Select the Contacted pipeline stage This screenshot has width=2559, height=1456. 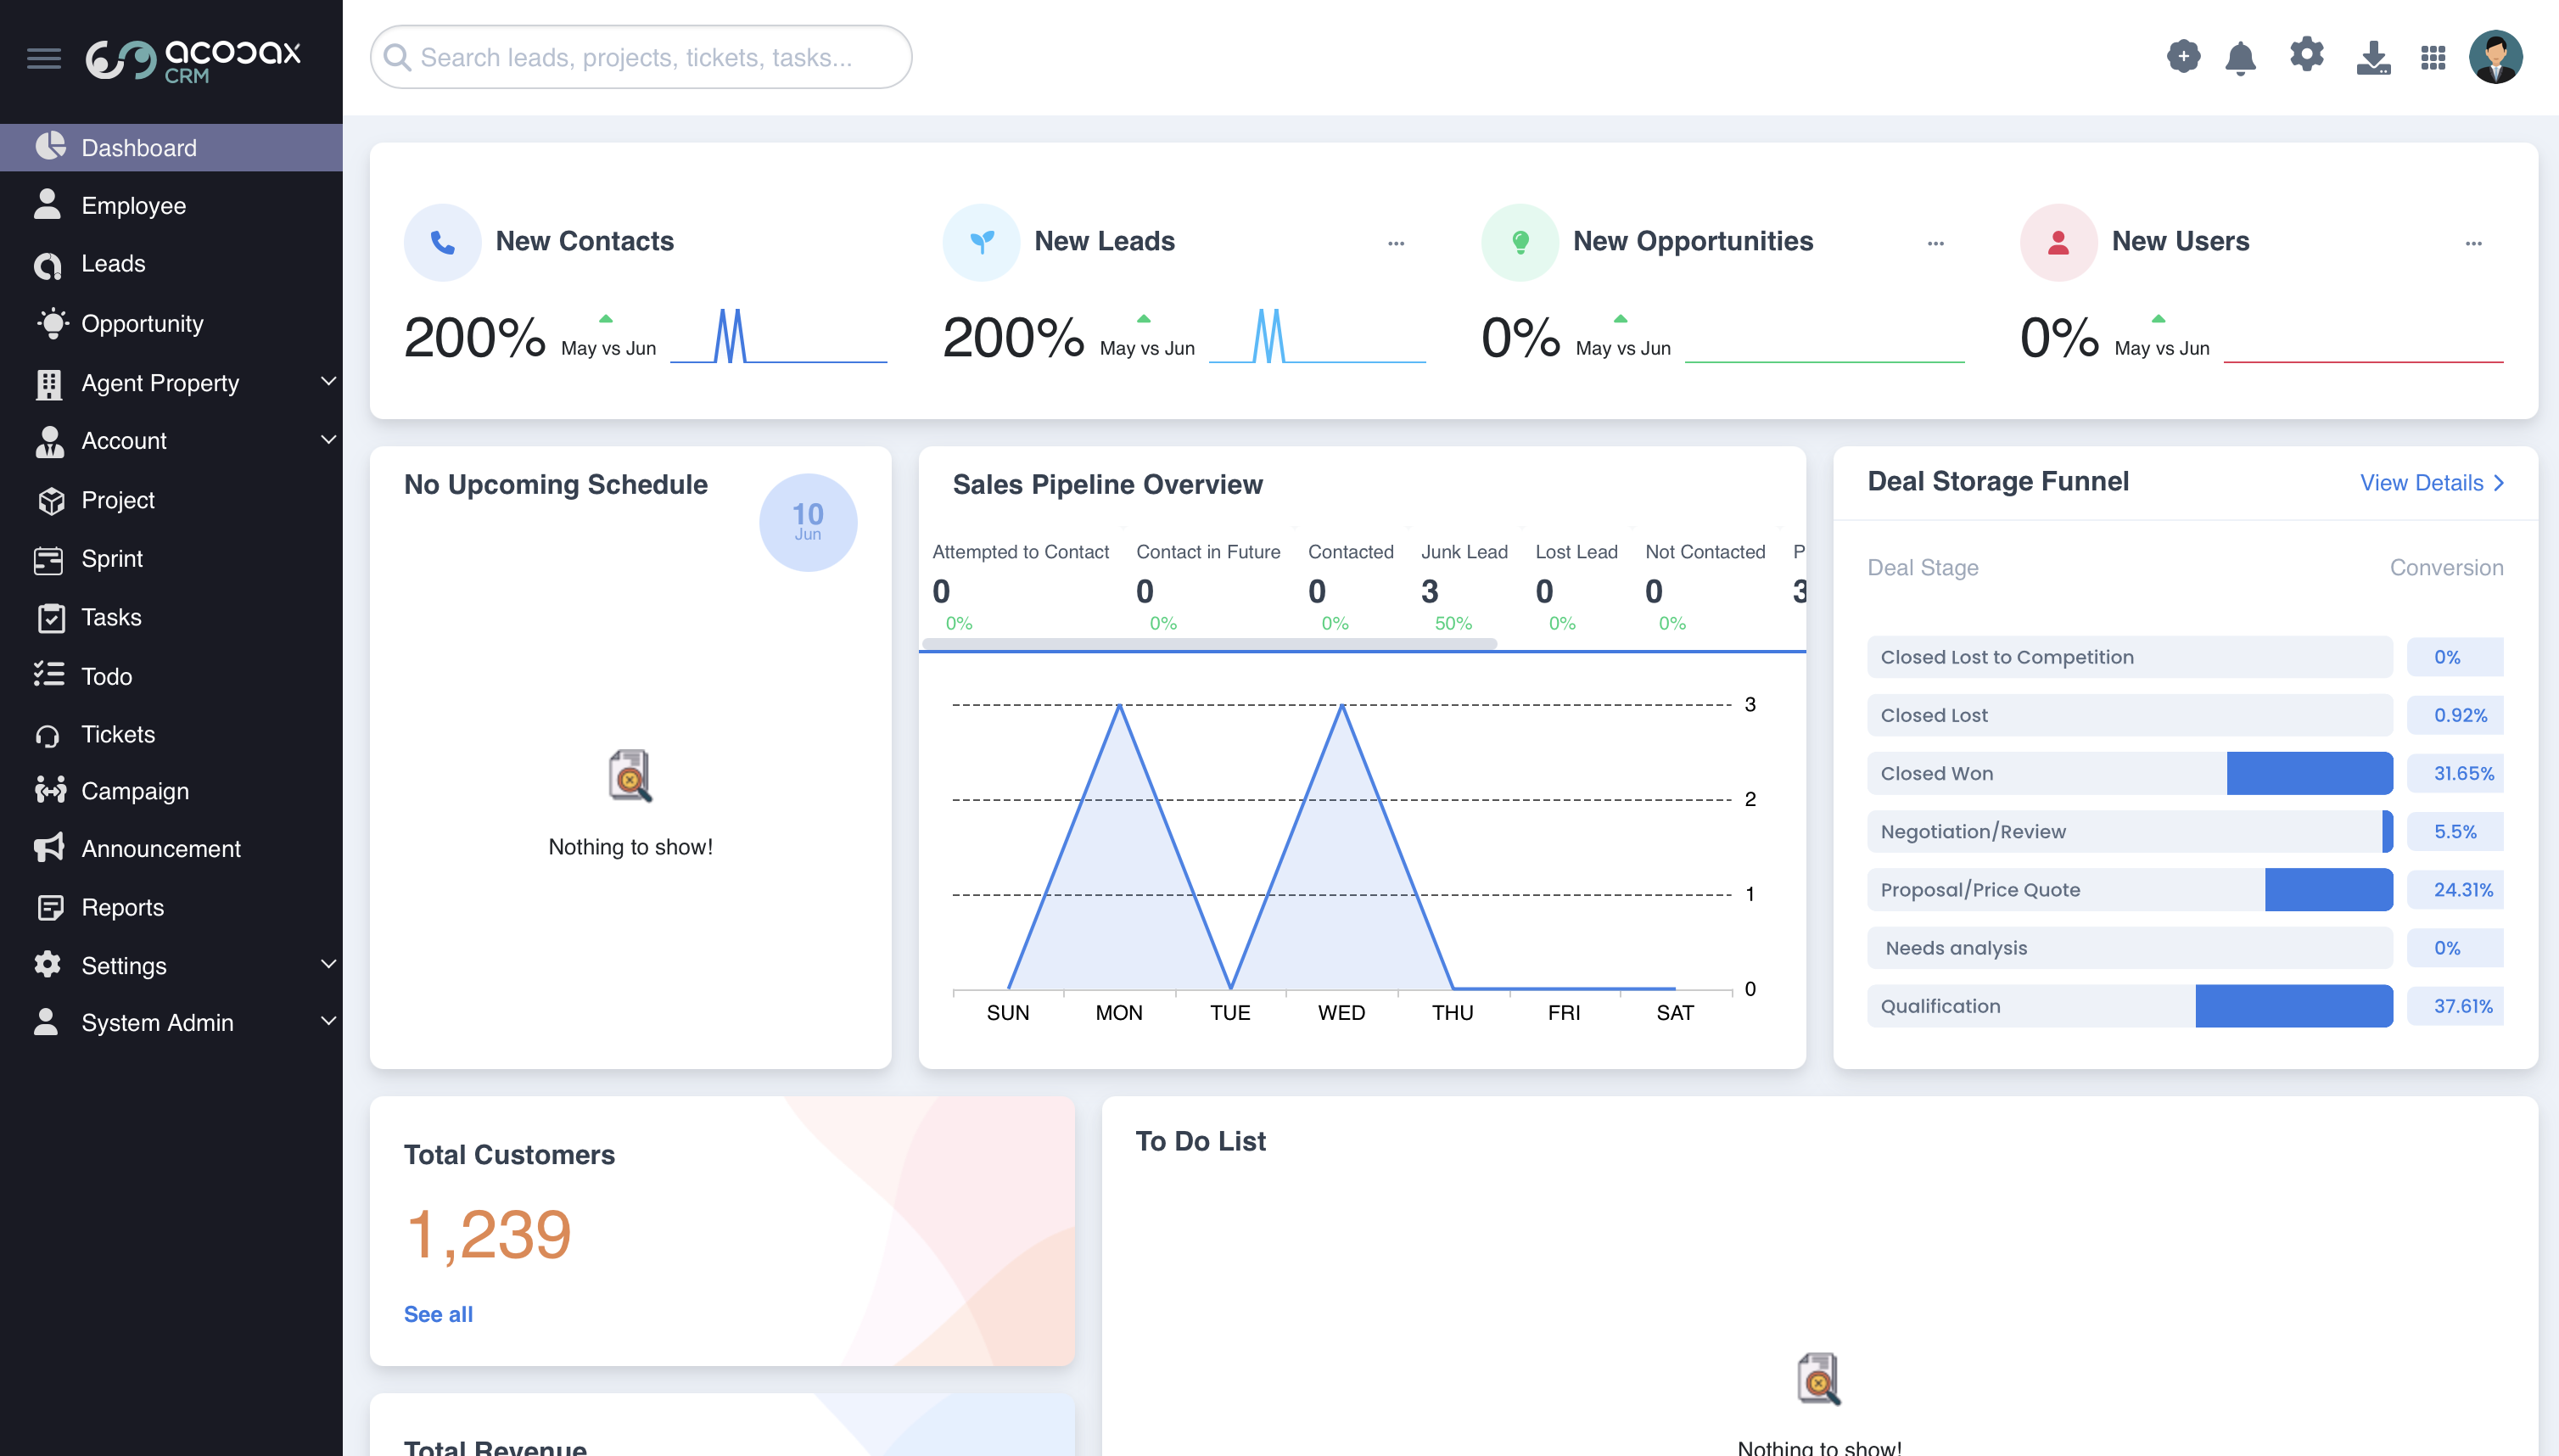pyautogui.click(x=1350, y=588)
